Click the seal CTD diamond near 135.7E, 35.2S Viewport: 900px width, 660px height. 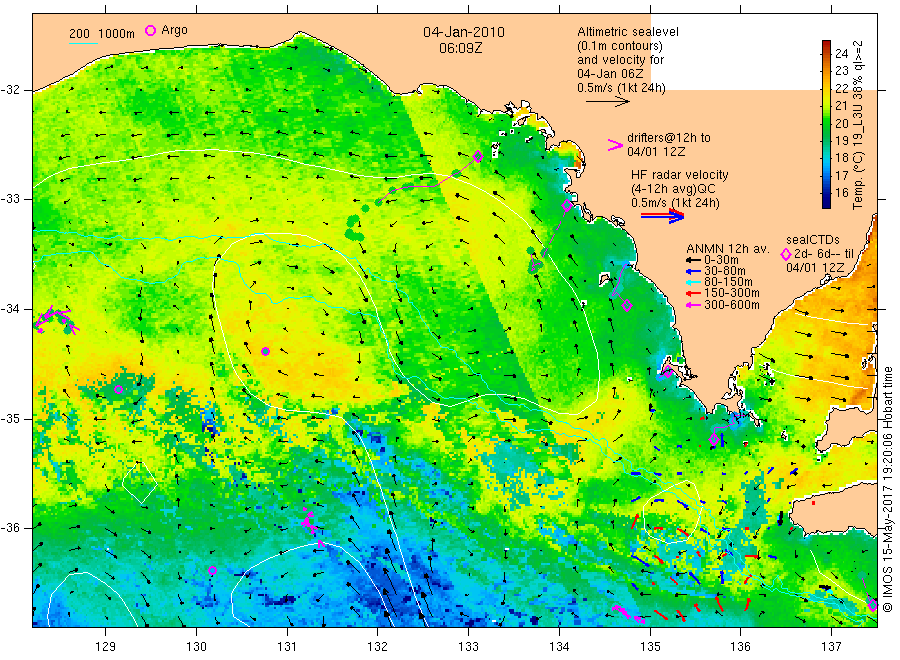coord(714,440)
